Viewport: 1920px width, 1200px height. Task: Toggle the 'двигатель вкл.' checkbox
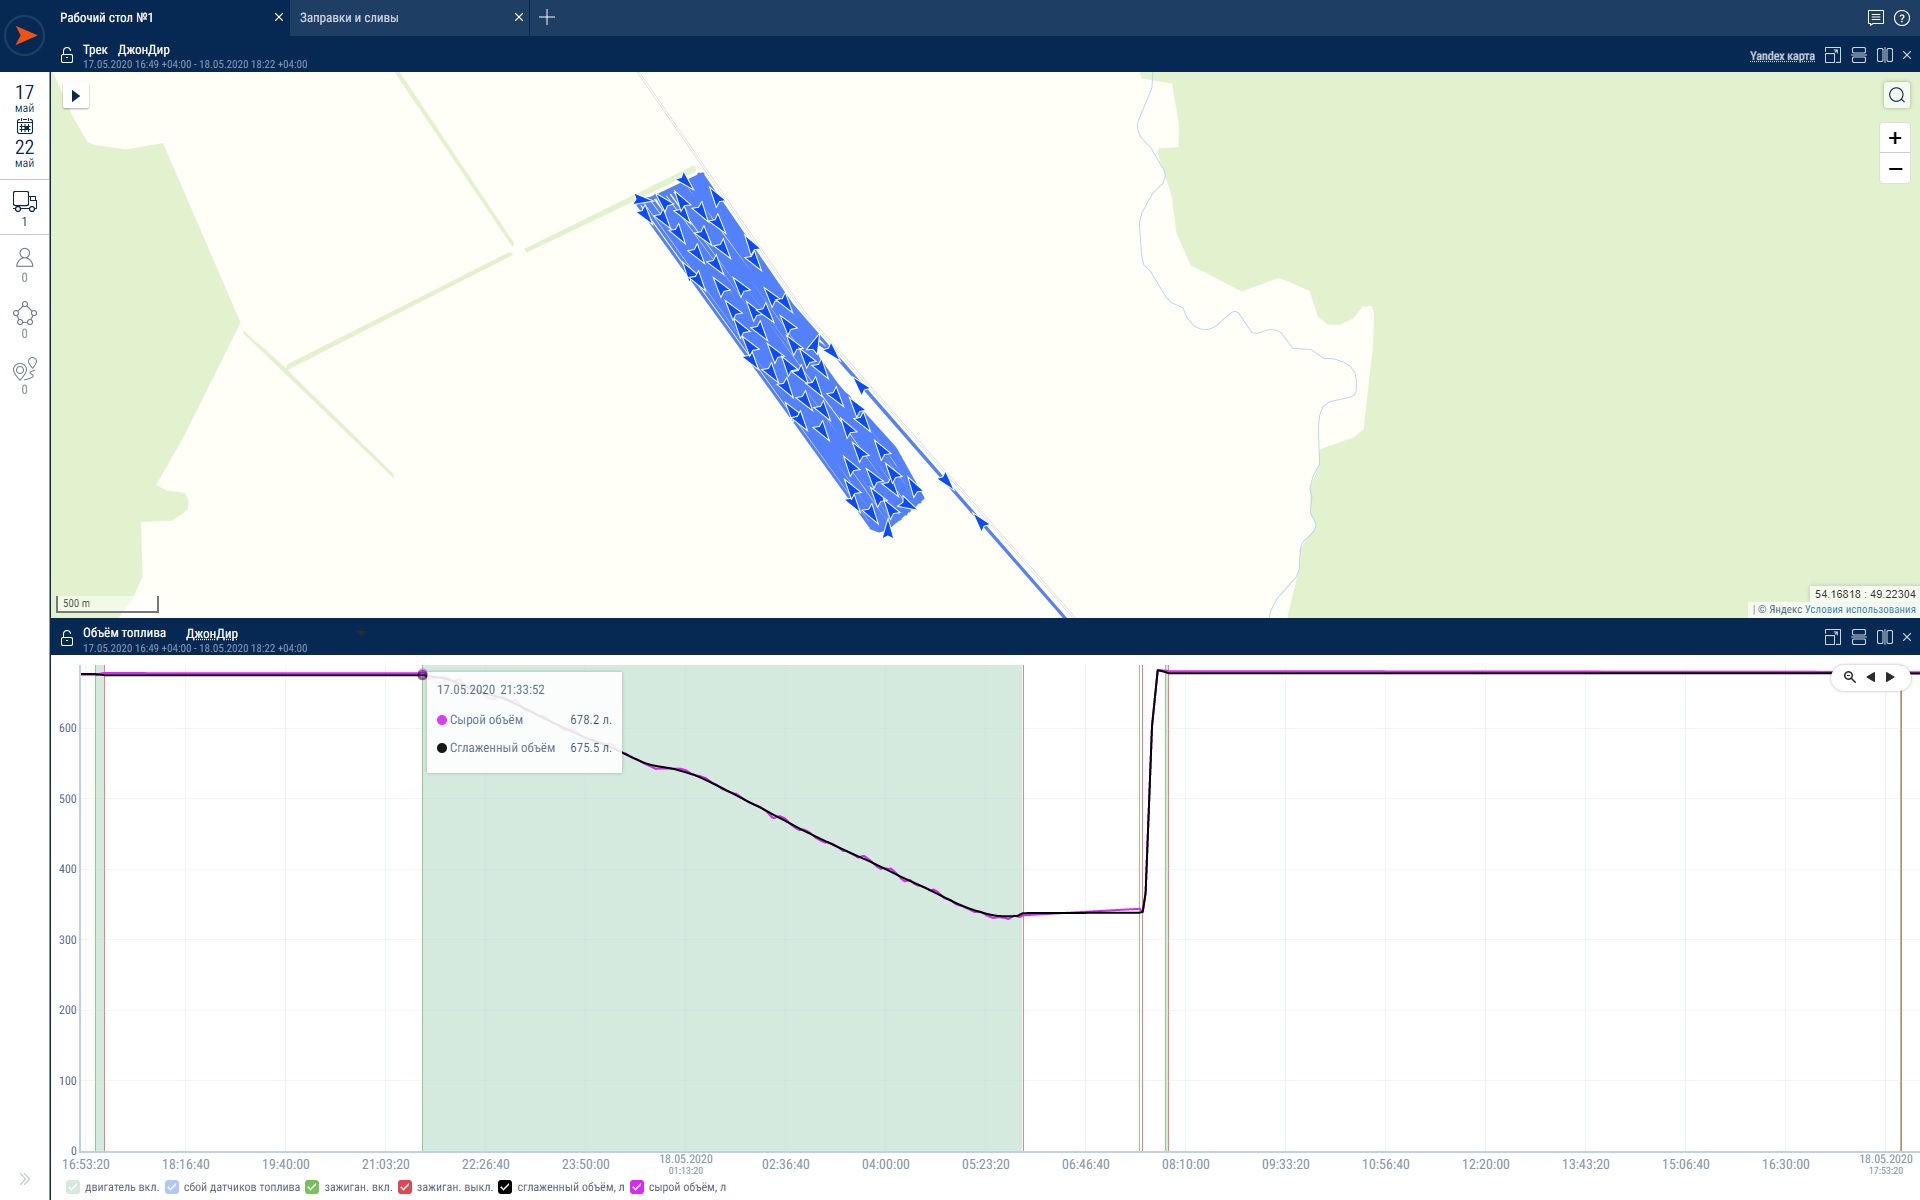[x=73, y=1187]
